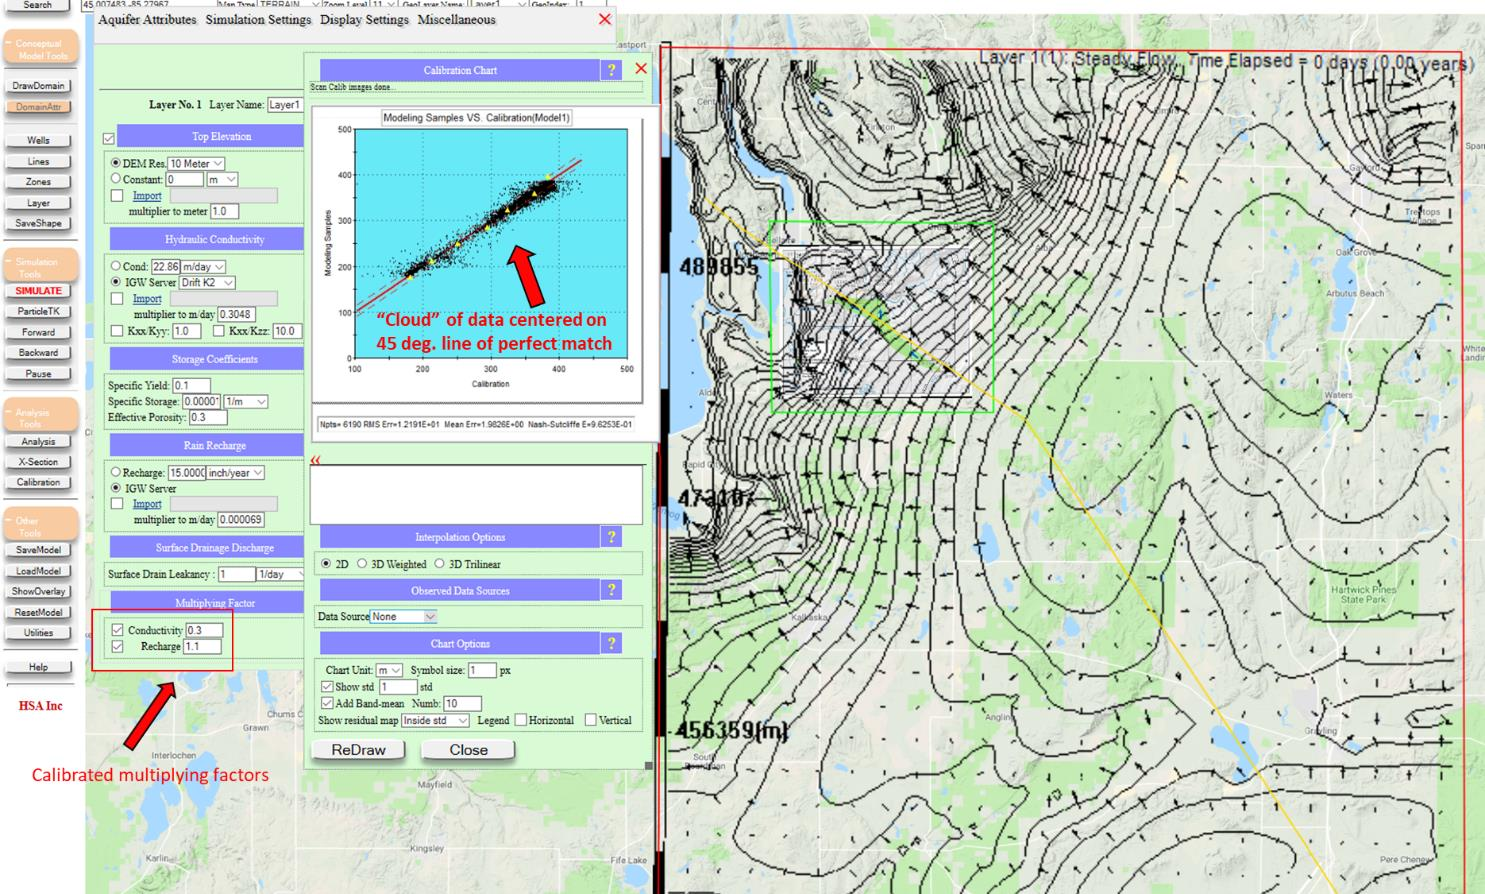
Task: Open the DEM resolution 10 Meter dropdown
Action: coord(196,163)
